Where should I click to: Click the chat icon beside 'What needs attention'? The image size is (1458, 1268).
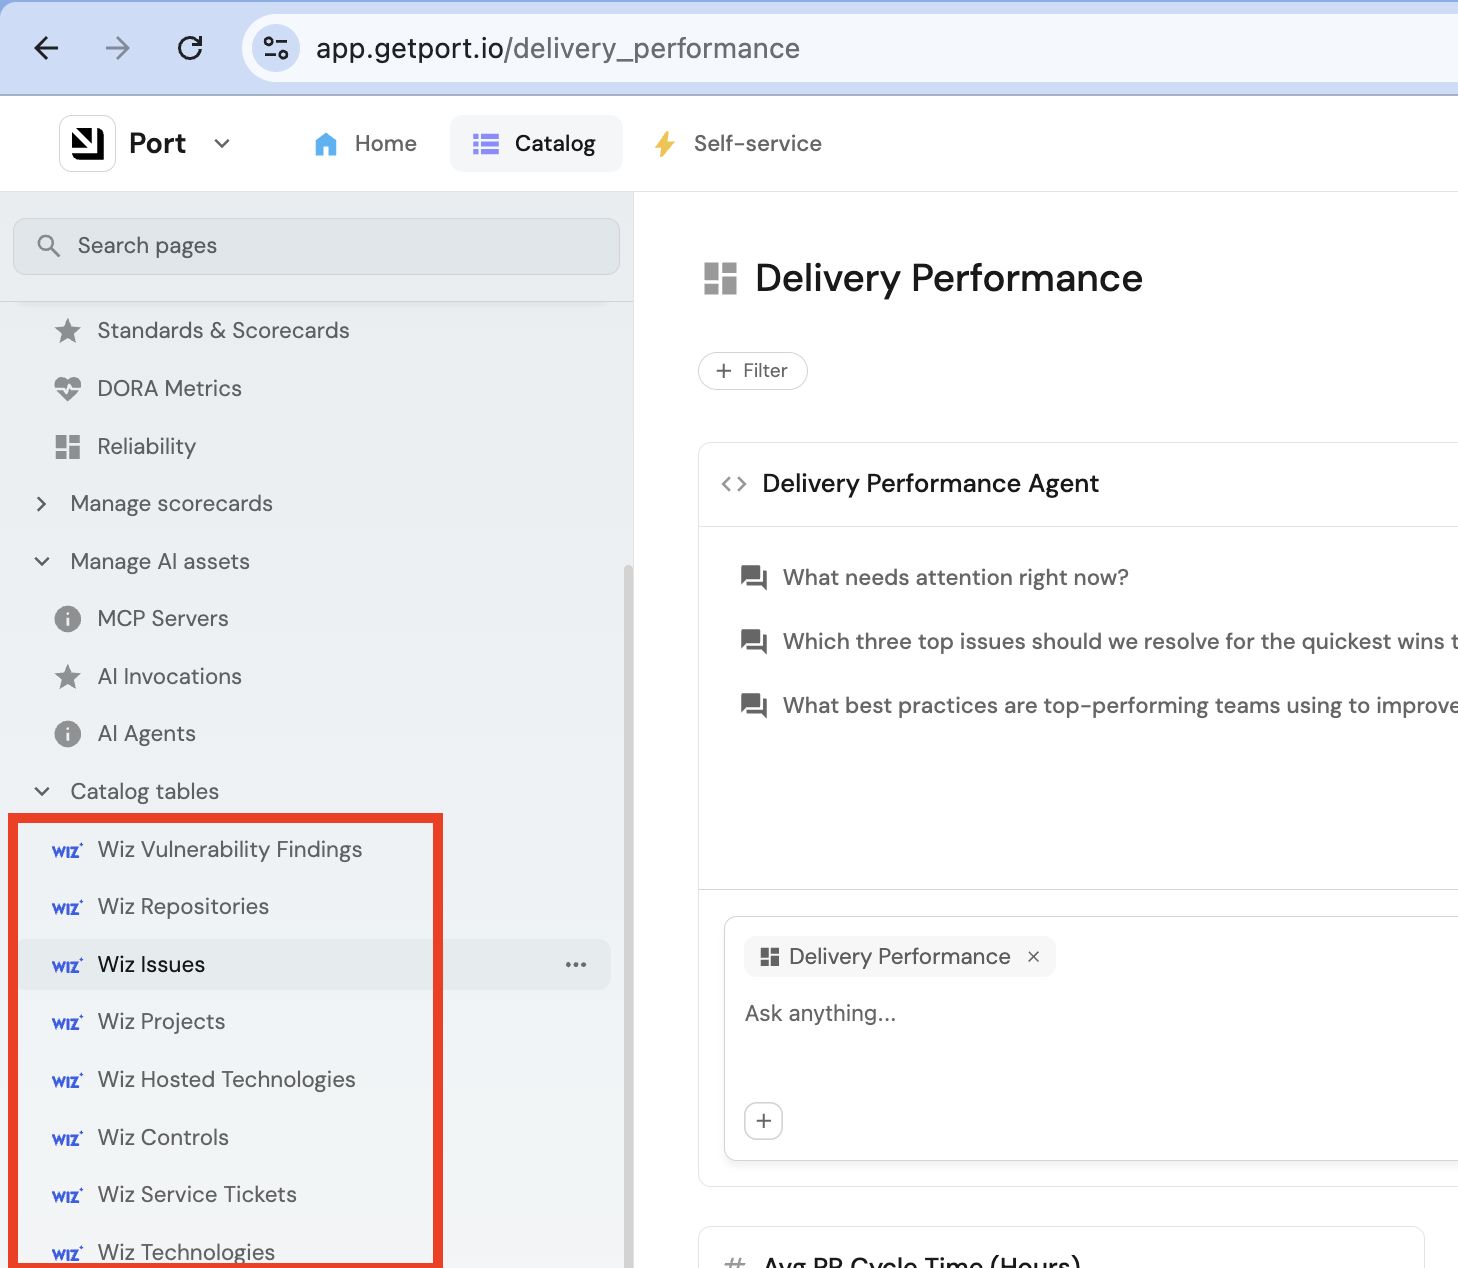(x=753, y=577)
